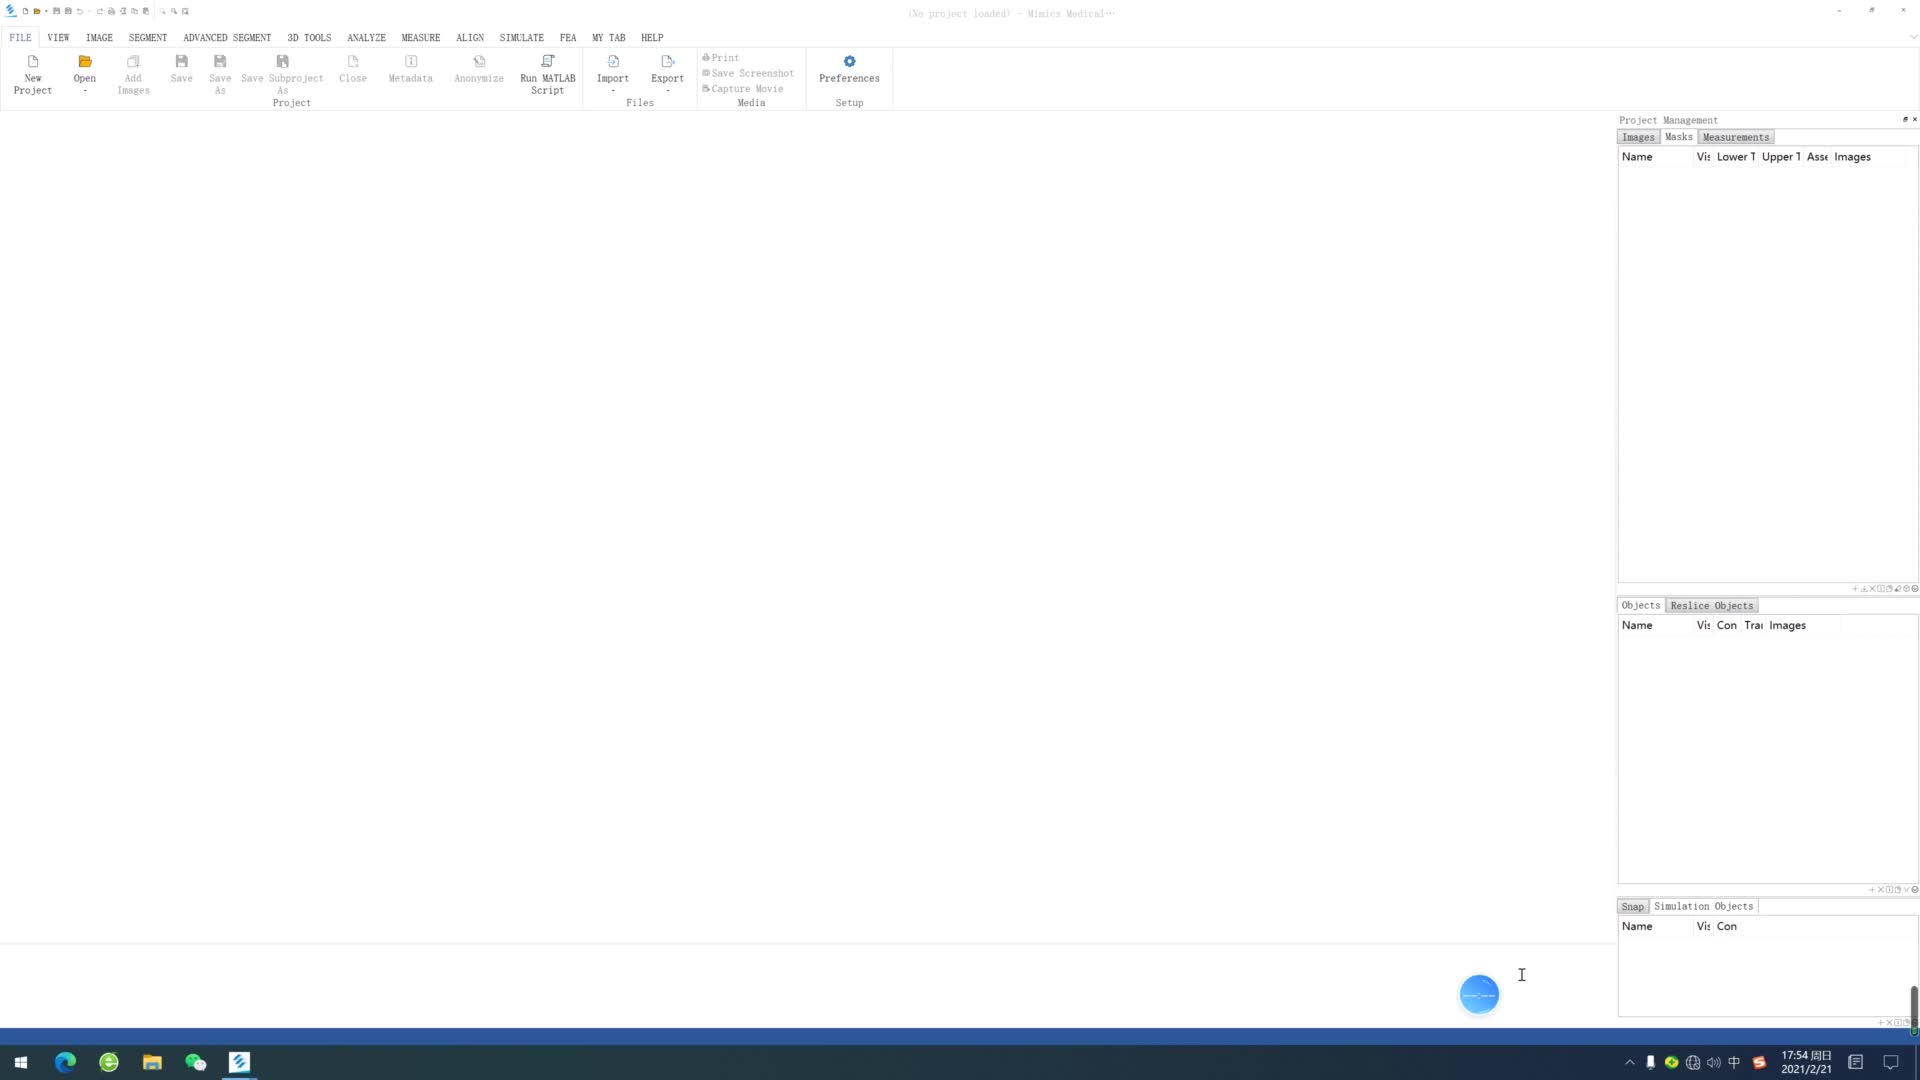Click quick-access undo icon

click(80, 11)
